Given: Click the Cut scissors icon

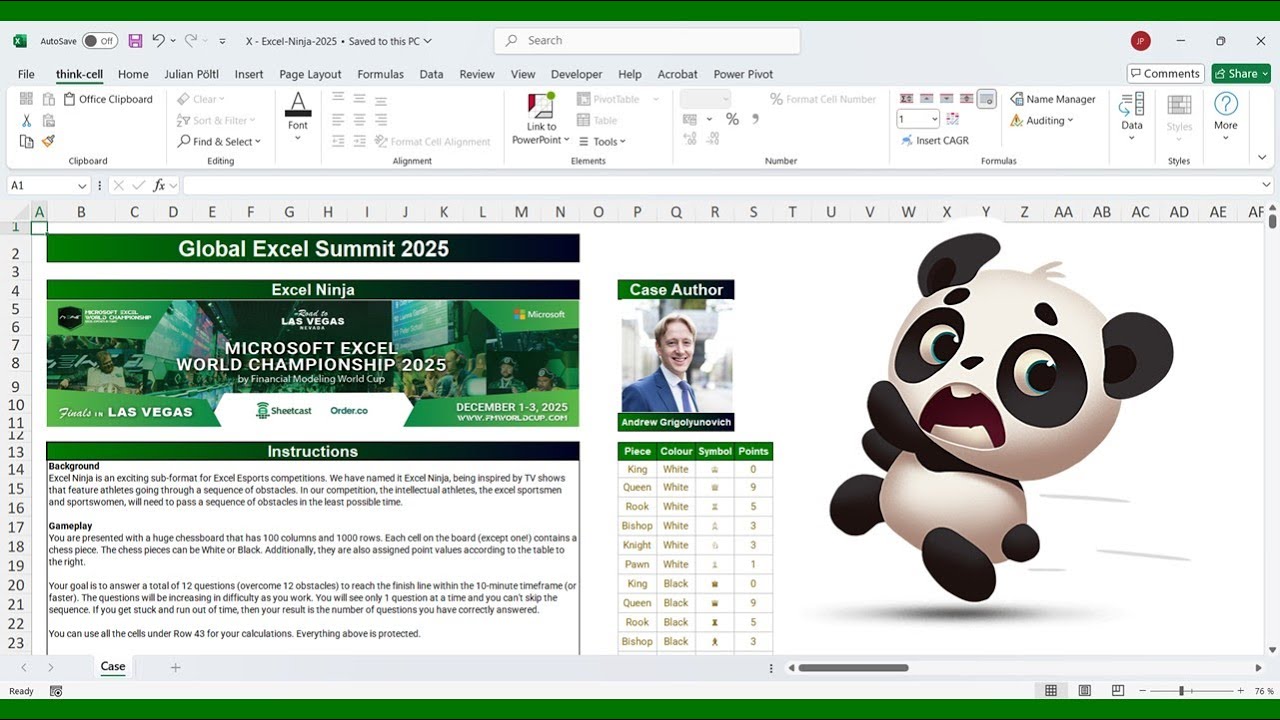Looking at the screenshot, I should coord(27,120).
